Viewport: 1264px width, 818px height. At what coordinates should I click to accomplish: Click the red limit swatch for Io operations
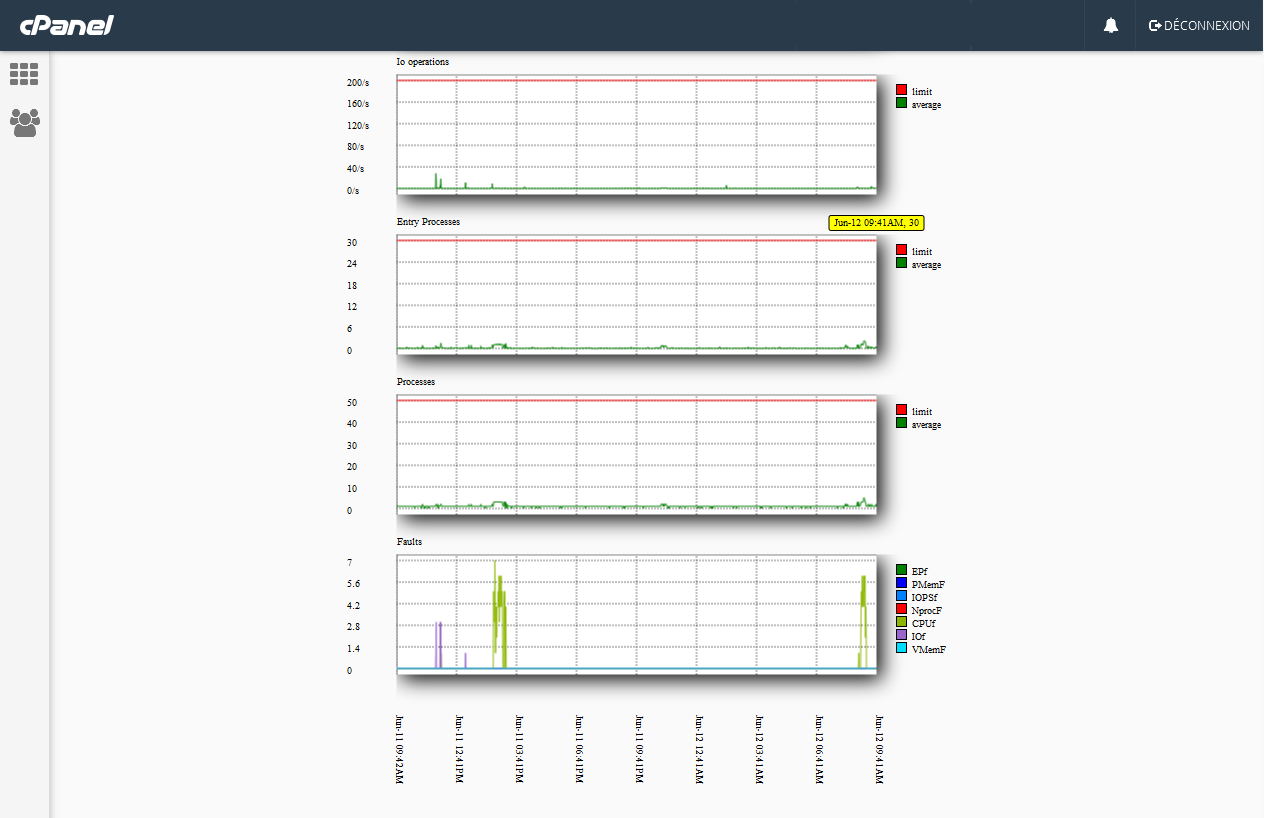tap(901, 90)
